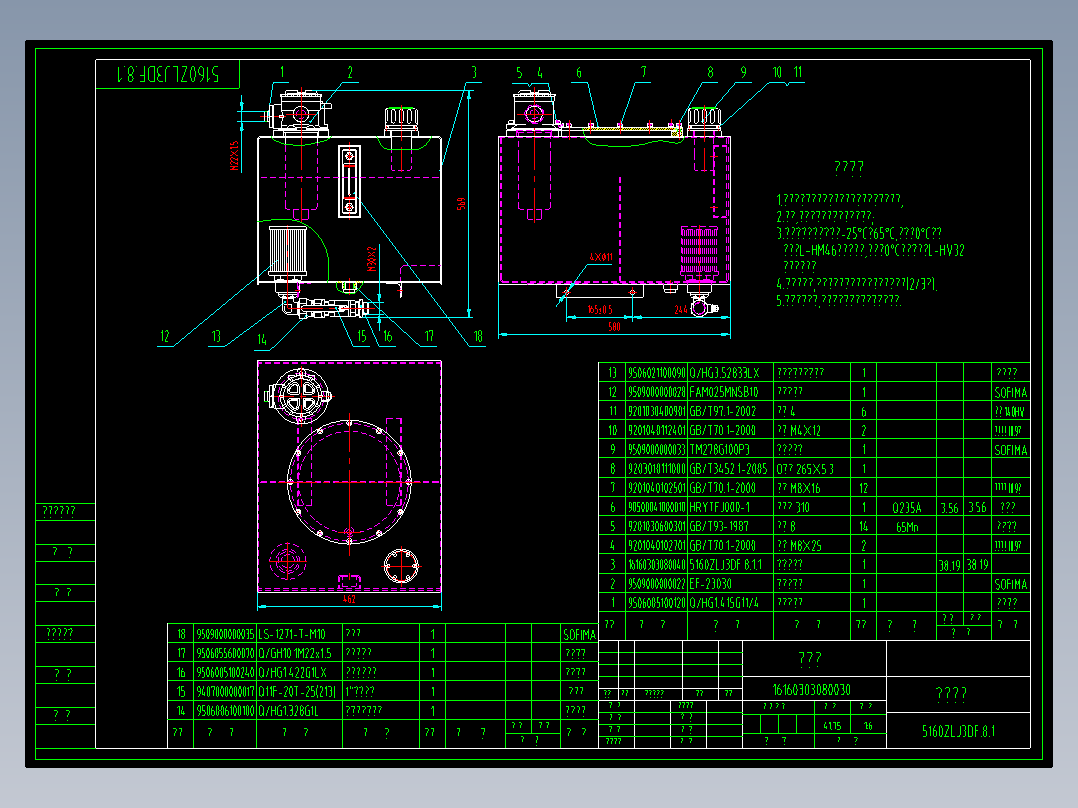Select drawing number 16160303080030 in title block

click(811, 690)
